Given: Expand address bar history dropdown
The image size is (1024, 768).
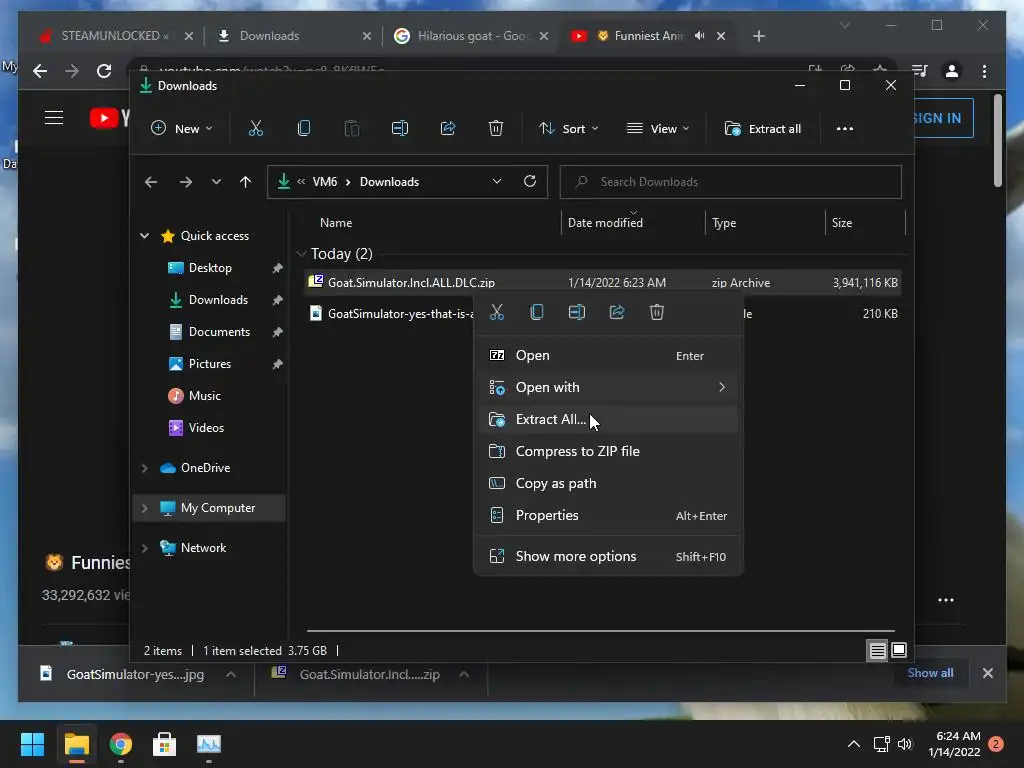Looking at the screenshot, I should point(497,182).
